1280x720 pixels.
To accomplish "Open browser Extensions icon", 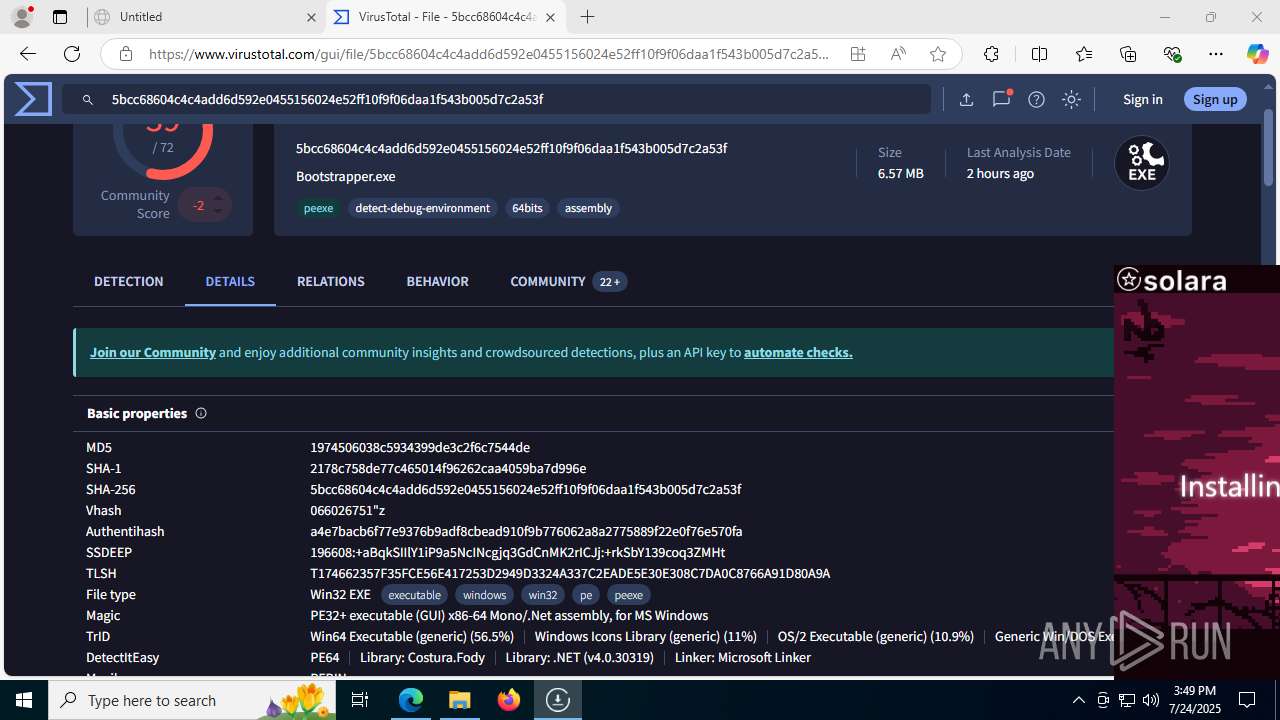I will [991, 54].
